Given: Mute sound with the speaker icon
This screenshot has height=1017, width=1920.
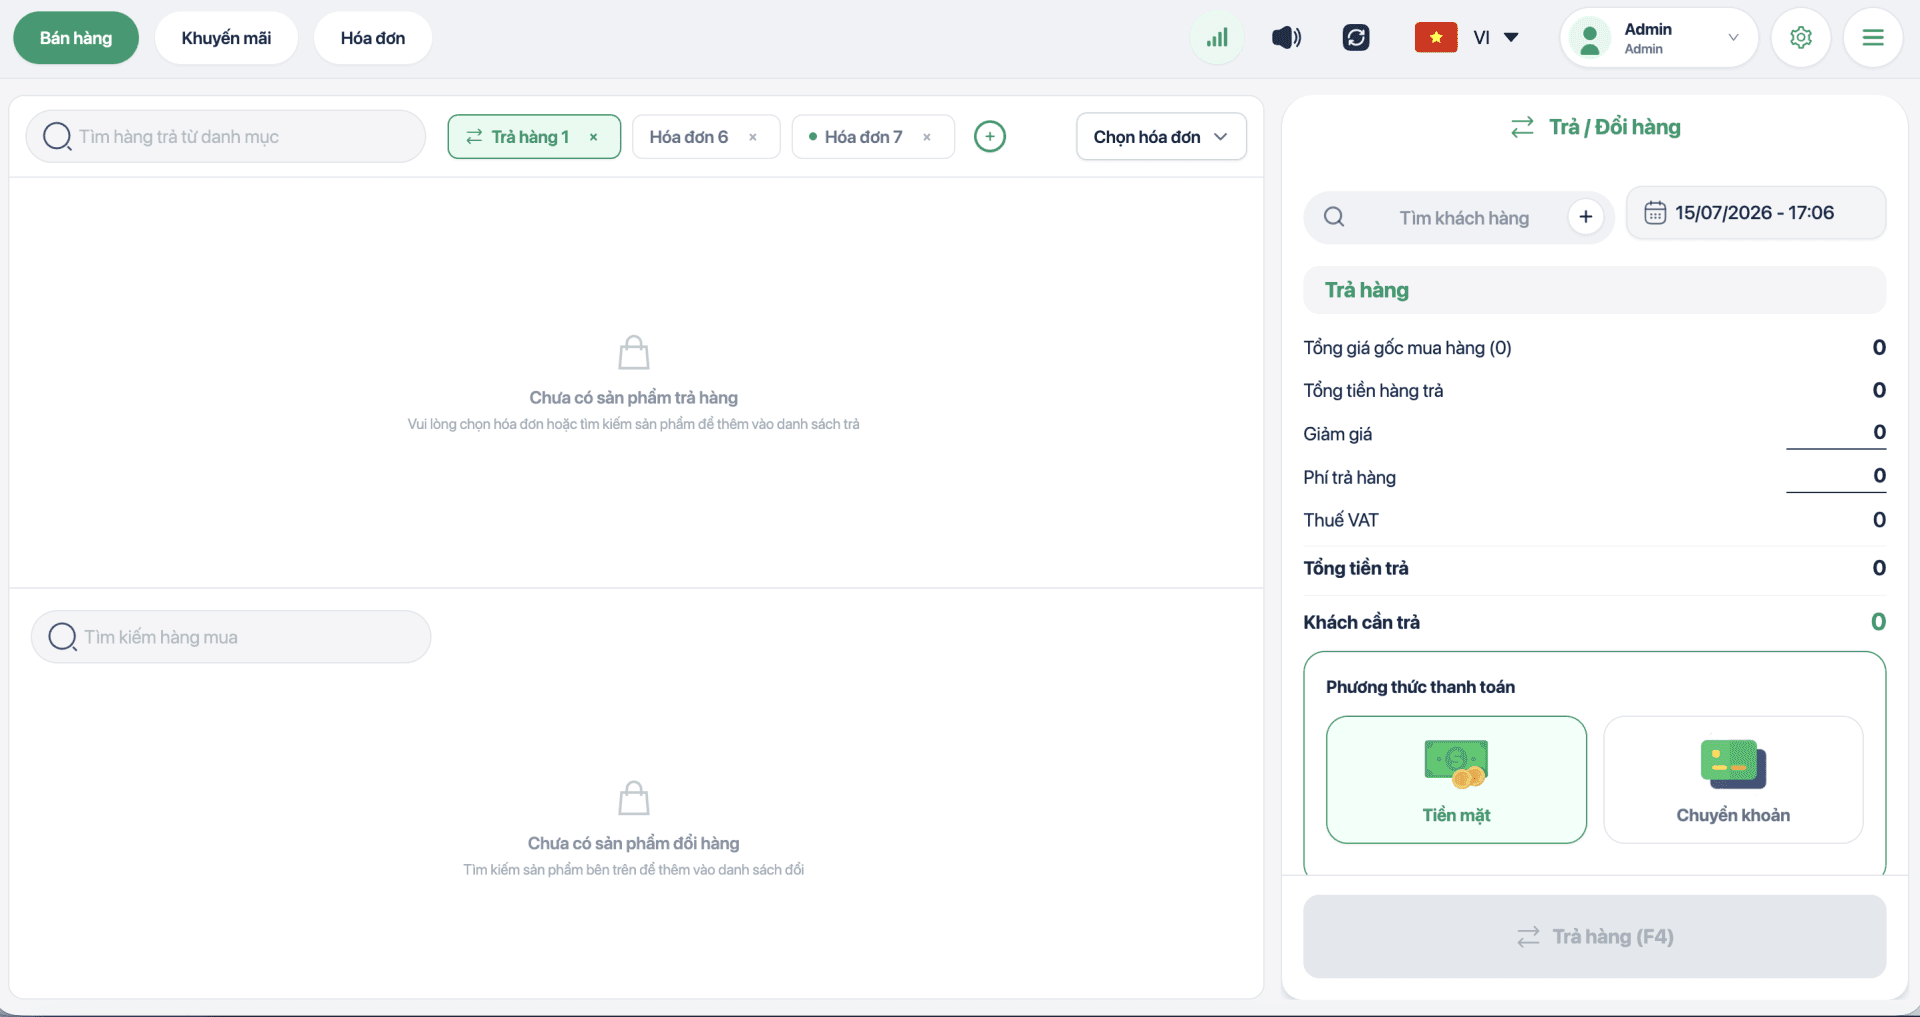Looking at the screenshot, I should (x=1286, y=38).
